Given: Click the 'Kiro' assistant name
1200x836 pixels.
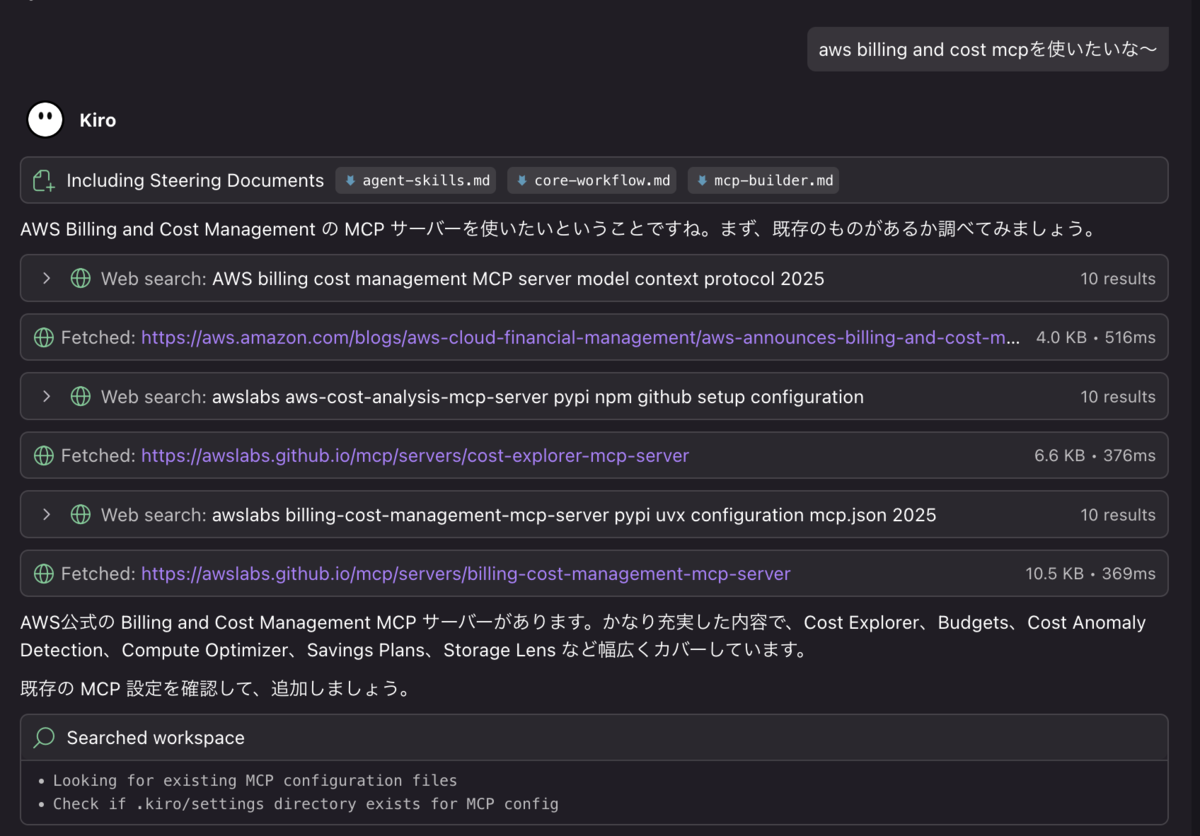Looking at the screenshot, I should pos(98,120).
